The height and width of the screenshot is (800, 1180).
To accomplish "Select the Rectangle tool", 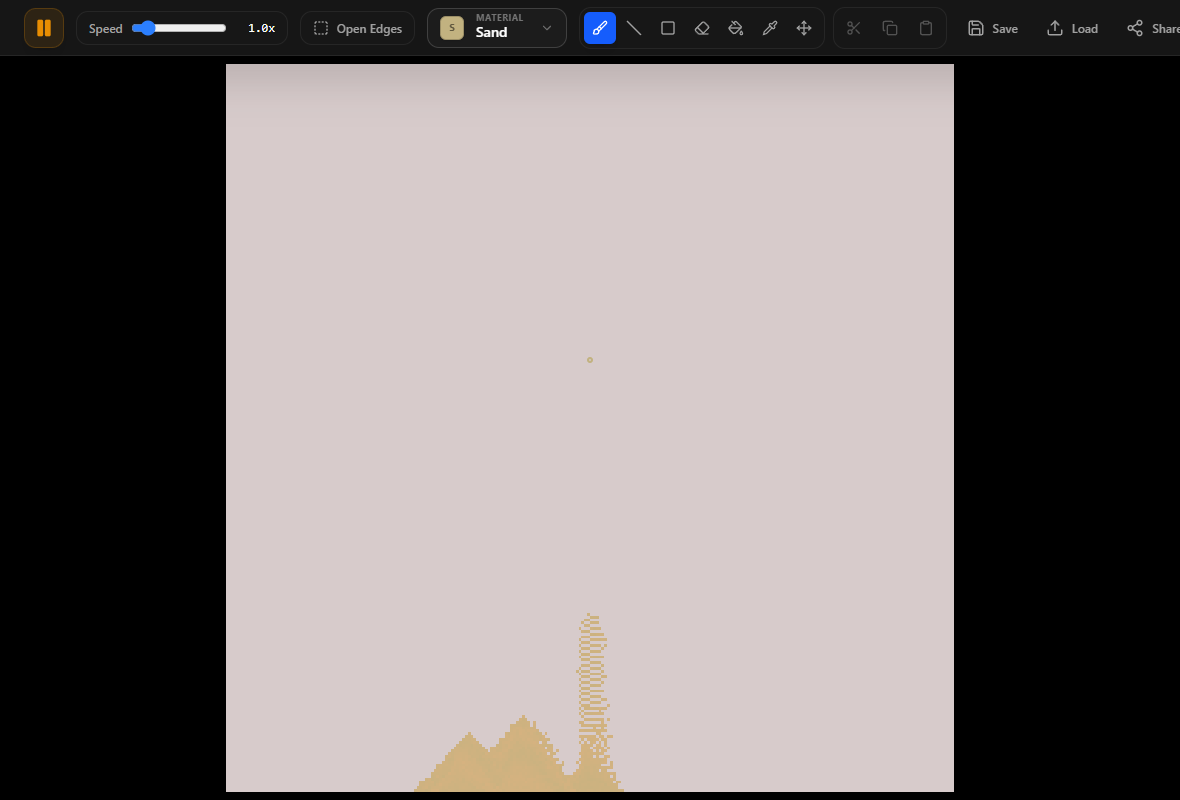I will click(x=668, y=28).
